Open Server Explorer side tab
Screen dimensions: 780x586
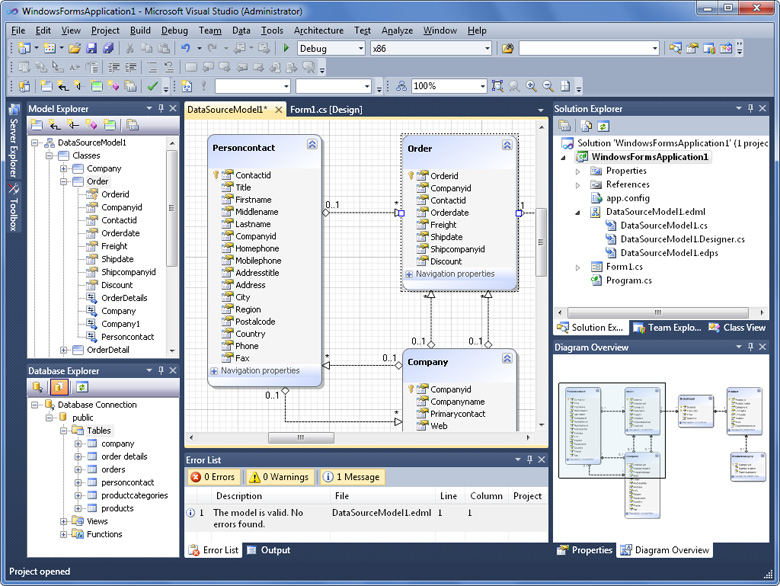point(13,141)
